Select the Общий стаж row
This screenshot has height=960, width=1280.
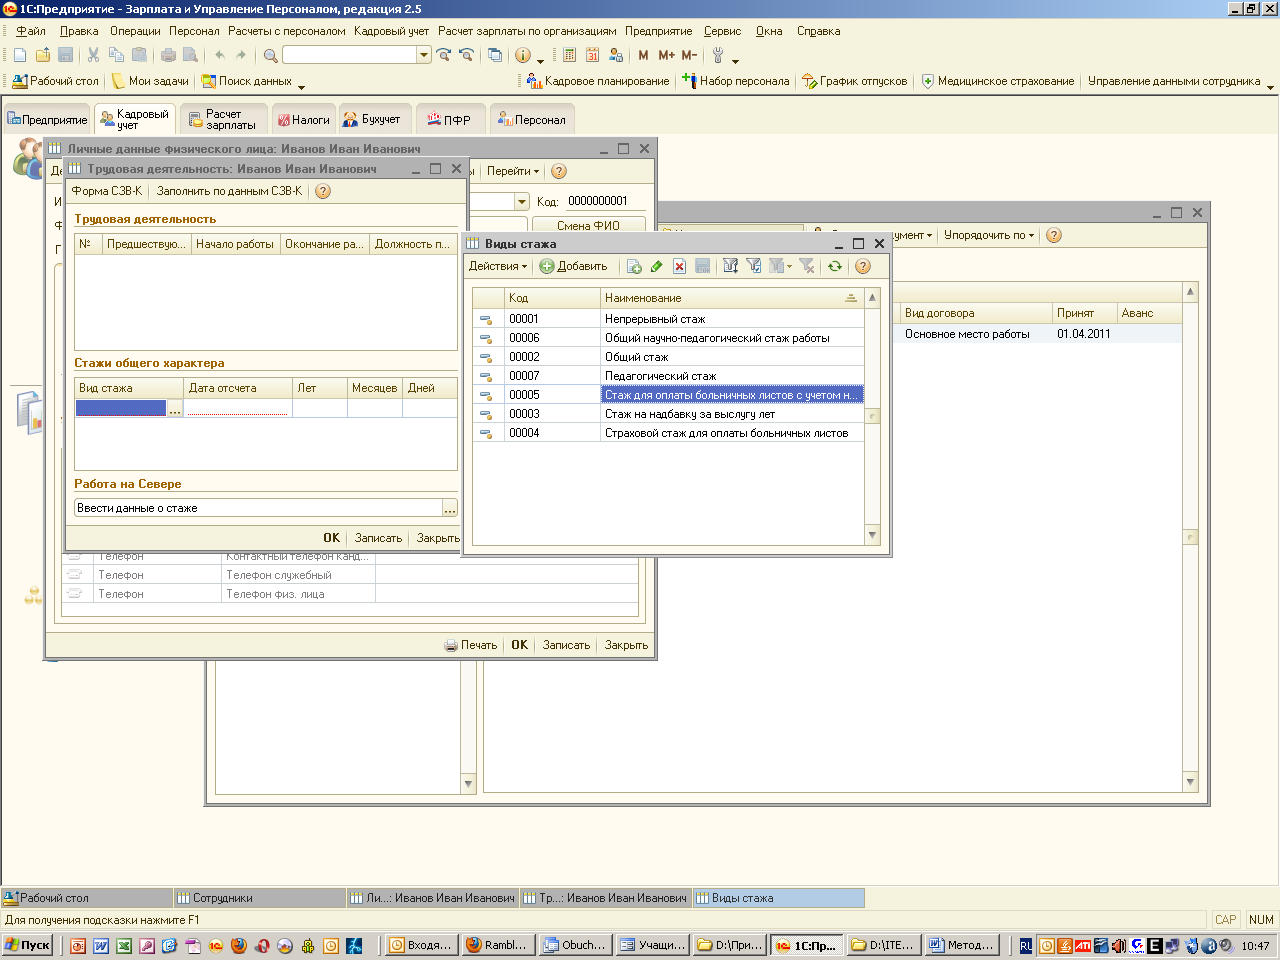click(x=668, y=357)
